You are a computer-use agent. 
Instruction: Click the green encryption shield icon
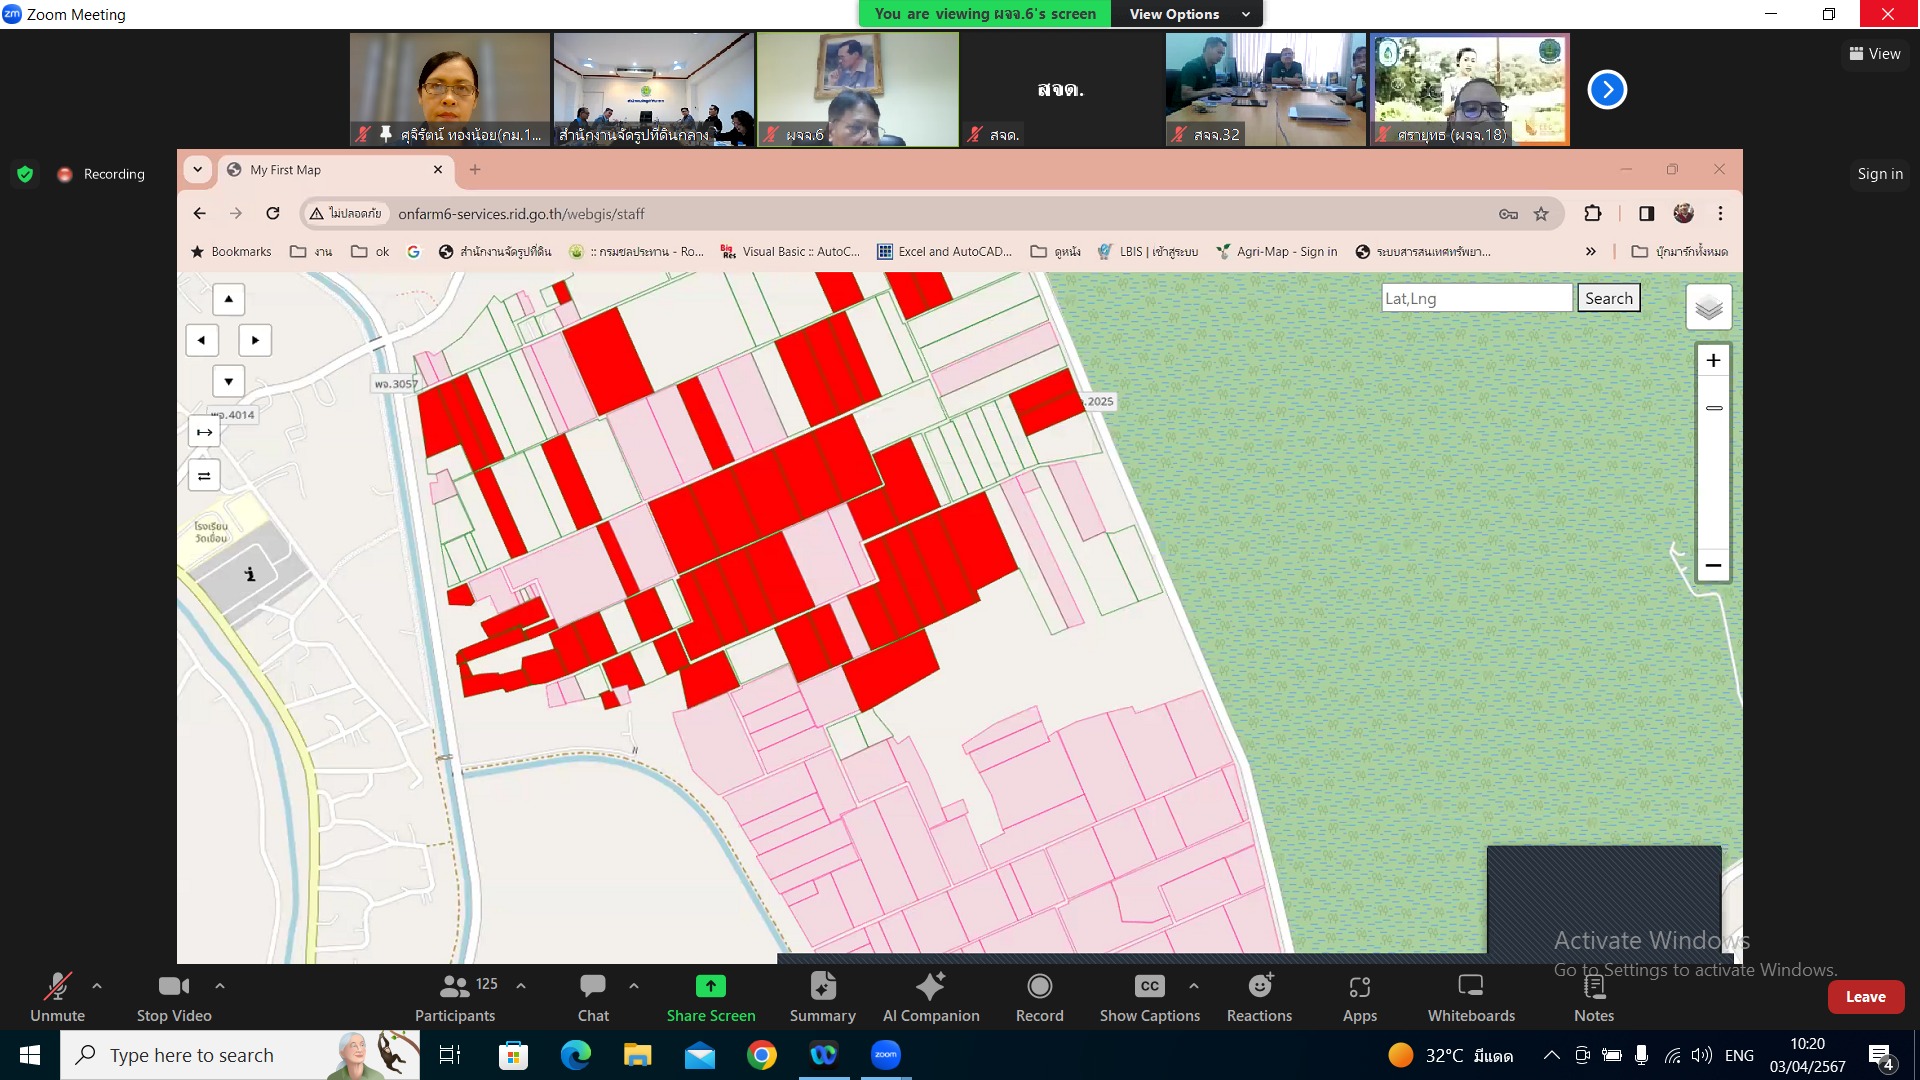coord(25,174)
